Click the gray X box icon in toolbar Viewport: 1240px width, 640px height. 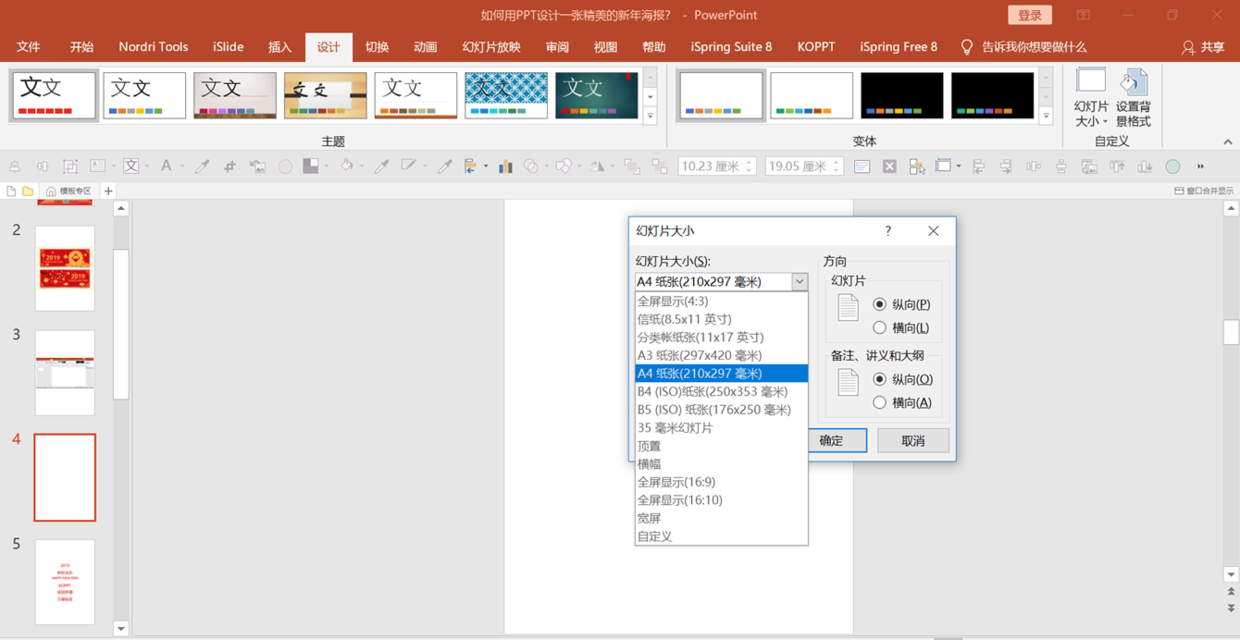[x=889, y=167]
